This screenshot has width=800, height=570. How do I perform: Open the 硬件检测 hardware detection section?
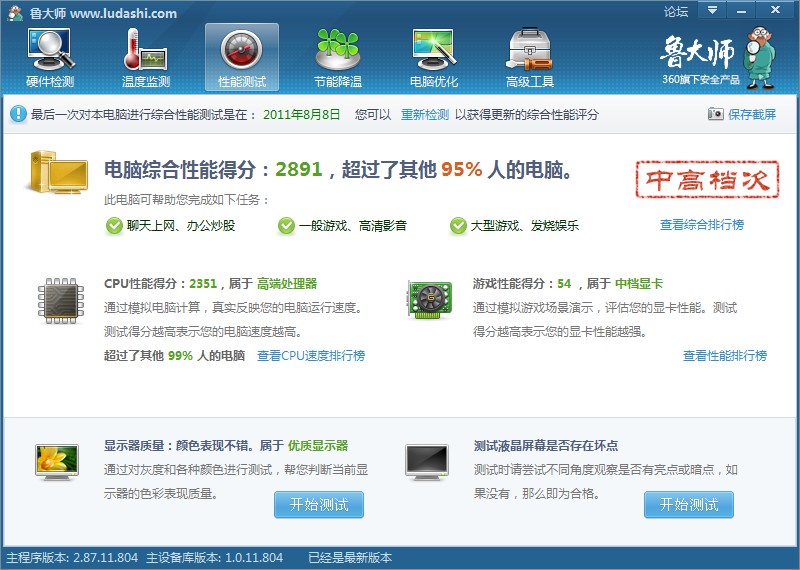point(50,58)
